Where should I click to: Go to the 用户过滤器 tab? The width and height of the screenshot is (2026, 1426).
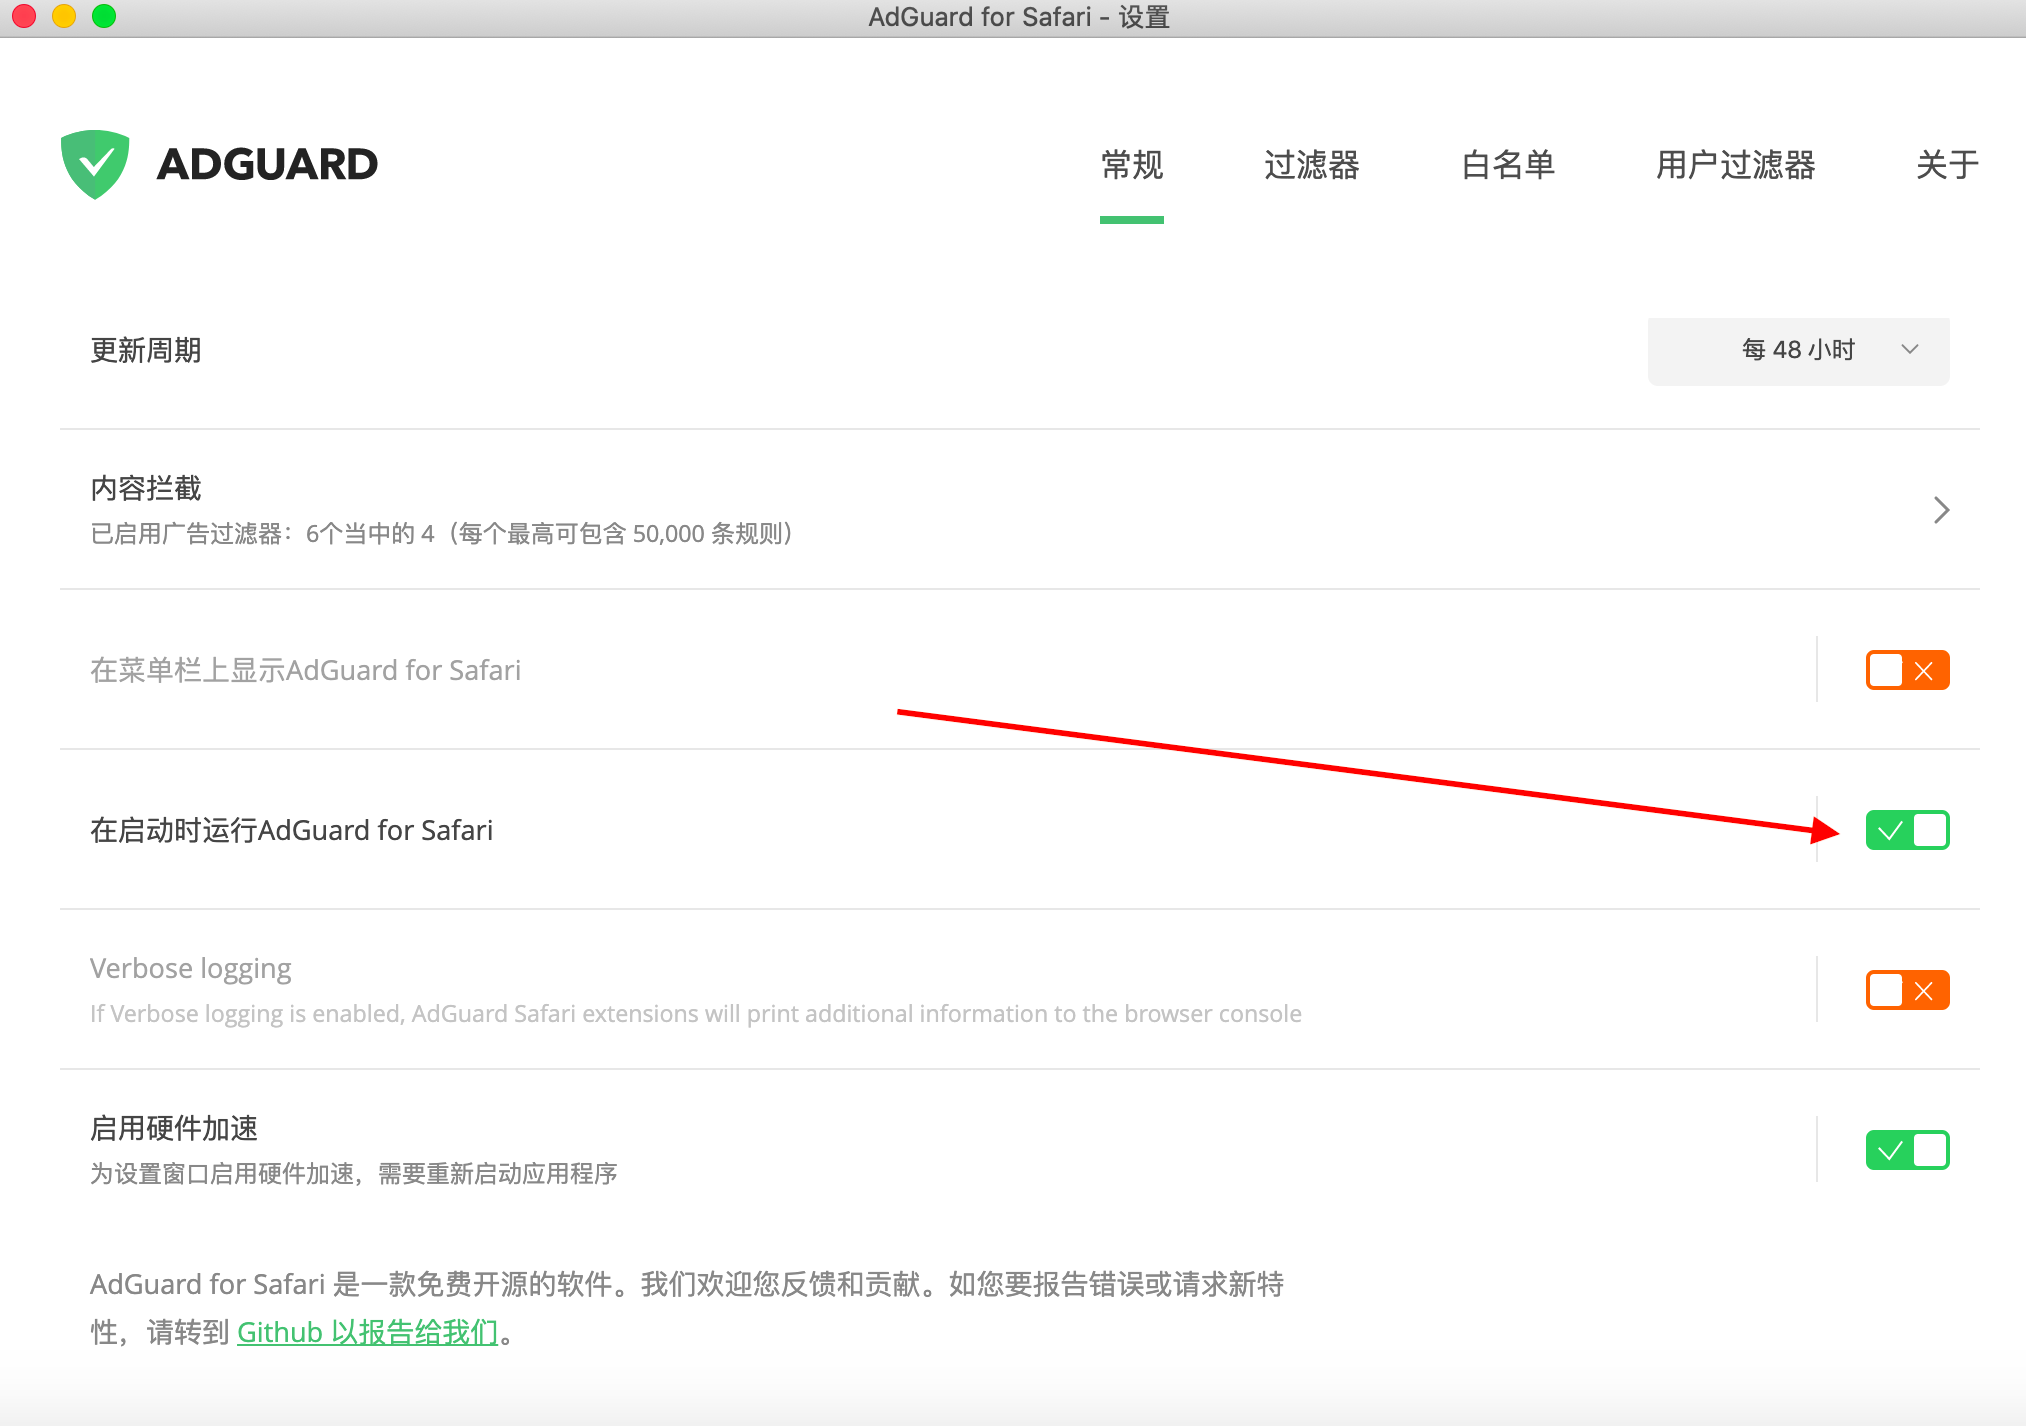click(x=1735, y=165)
